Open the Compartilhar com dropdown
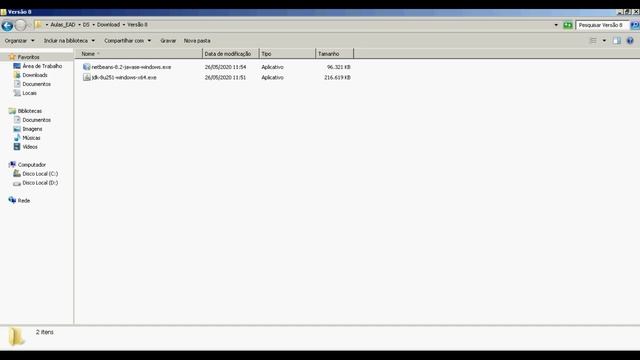This screenshot has width=640, height=360. tap(127, 41)
